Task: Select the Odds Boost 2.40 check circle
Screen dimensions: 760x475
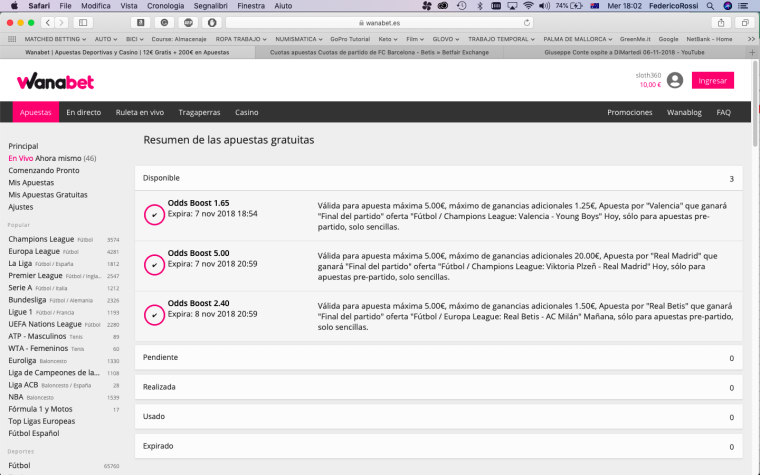Action: pos(154,315)
